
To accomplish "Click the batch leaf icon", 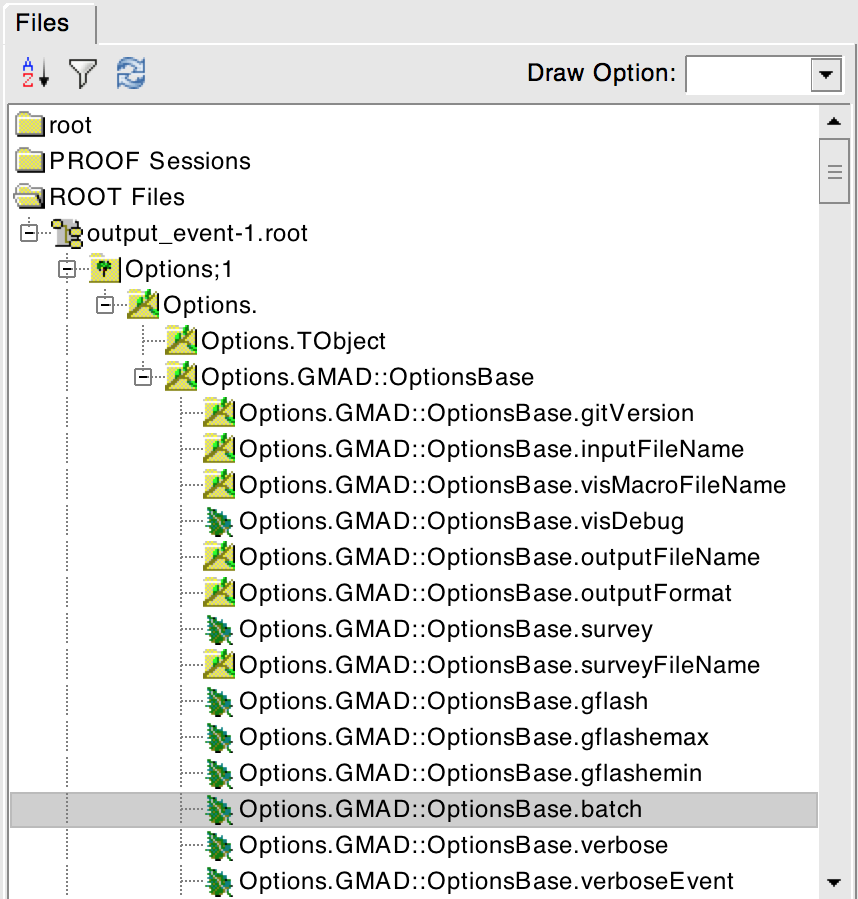I will click(219, 810).
